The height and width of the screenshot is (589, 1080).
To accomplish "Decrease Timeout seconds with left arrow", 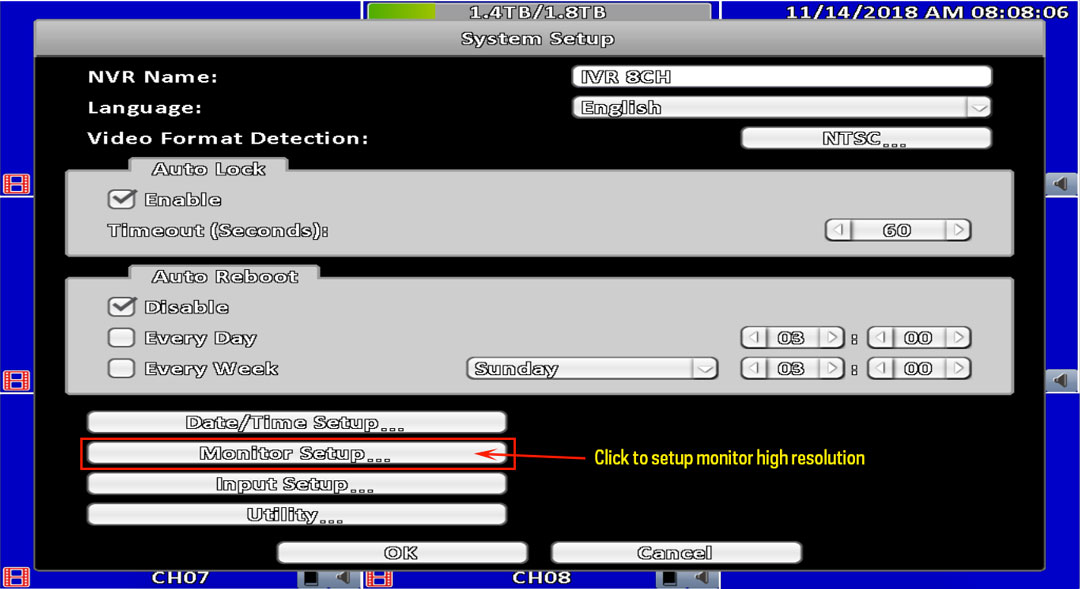I will (x=838, y=230).
